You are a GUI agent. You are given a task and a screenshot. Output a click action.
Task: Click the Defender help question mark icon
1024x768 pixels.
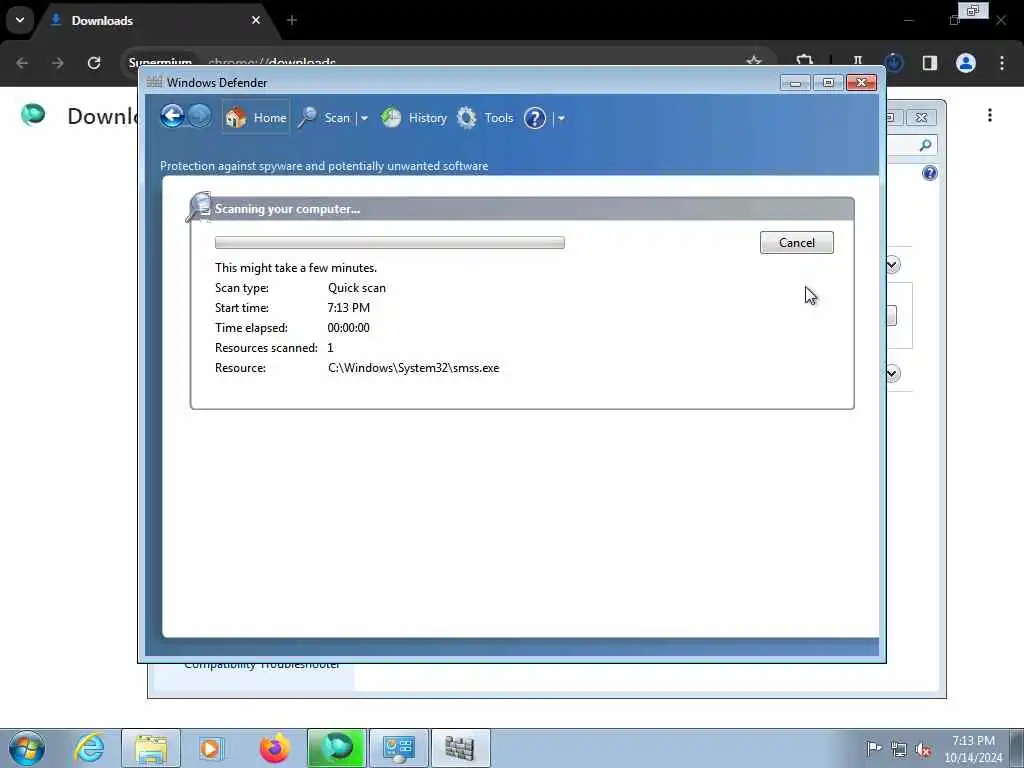click(x=535, y=118)
